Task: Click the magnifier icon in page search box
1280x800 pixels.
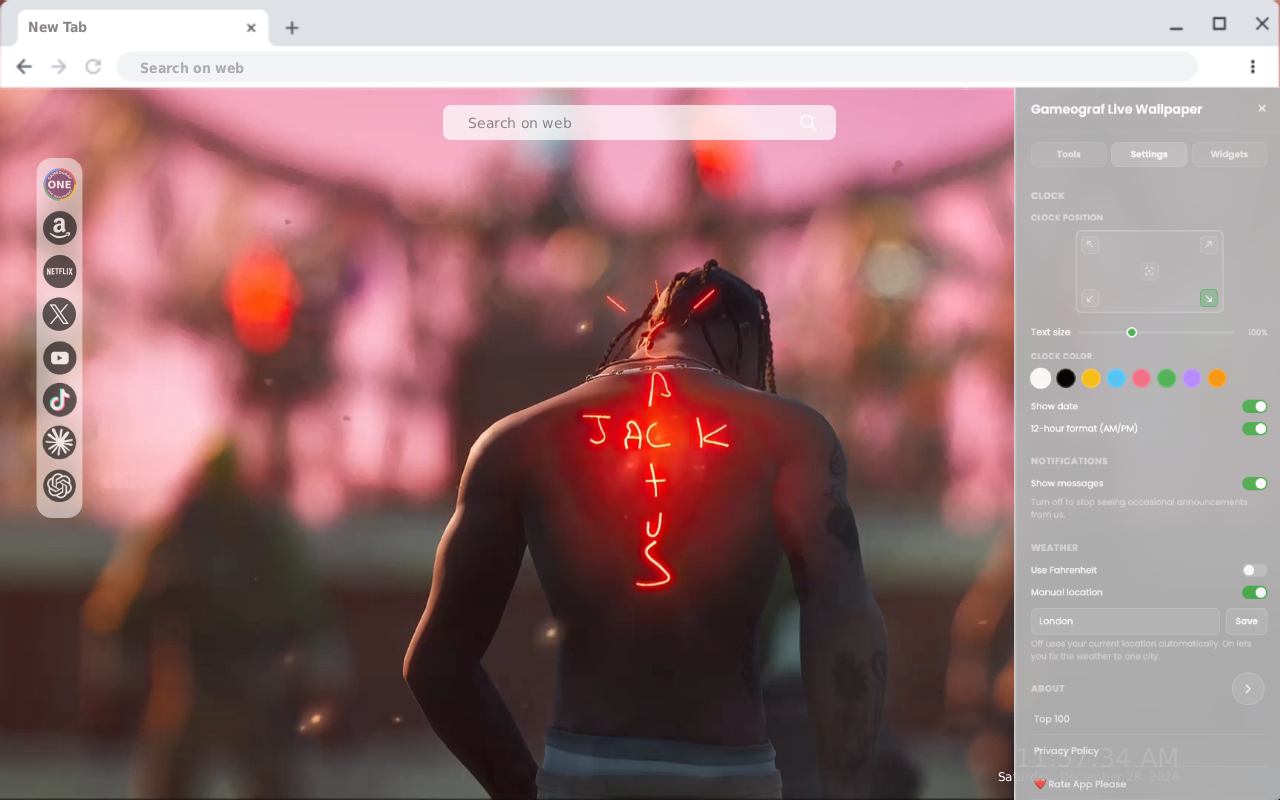Action: (x=808, y=123)
